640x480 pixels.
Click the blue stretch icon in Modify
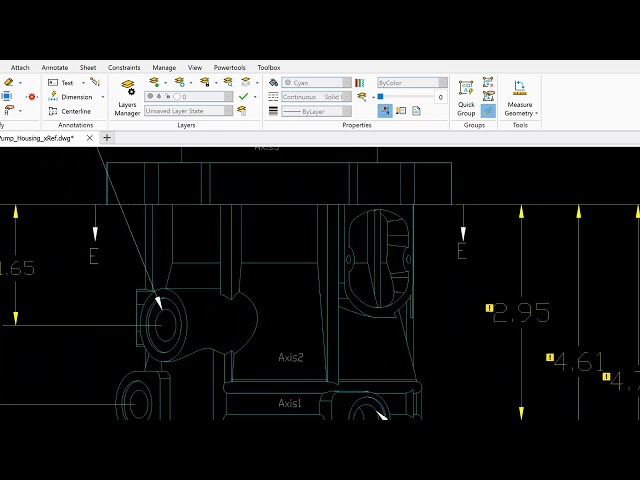(6, 96)
